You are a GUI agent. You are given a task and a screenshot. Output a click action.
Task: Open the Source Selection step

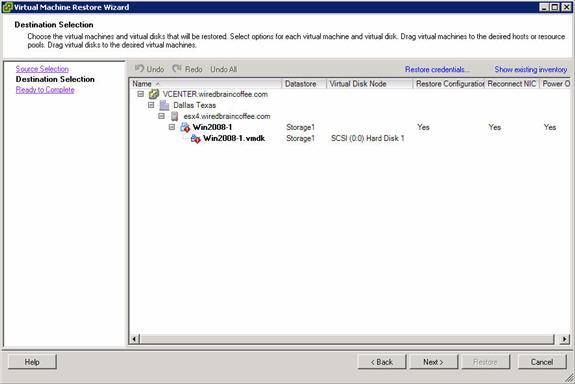pyautogui.click(x=42, y=69)
